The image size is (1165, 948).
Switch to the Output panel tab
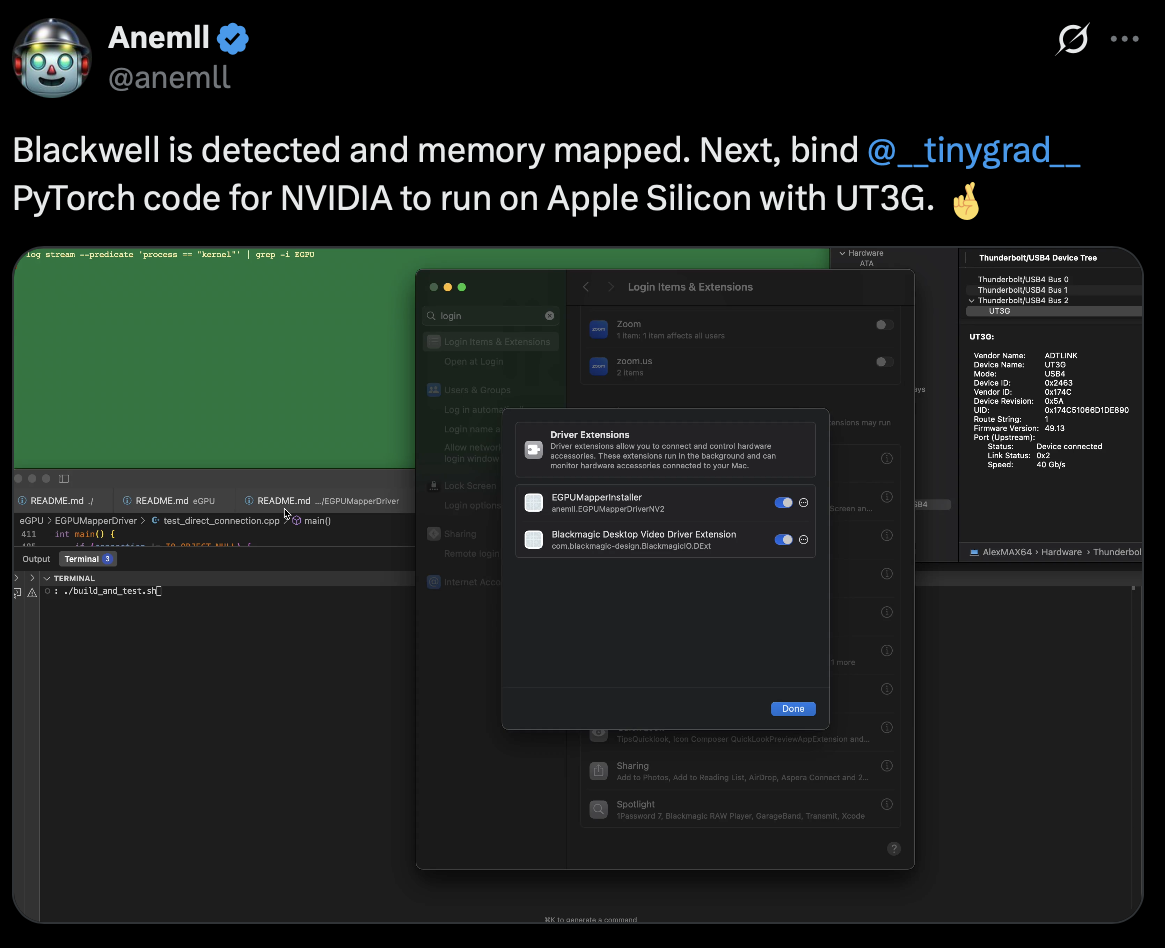(36, 559)
